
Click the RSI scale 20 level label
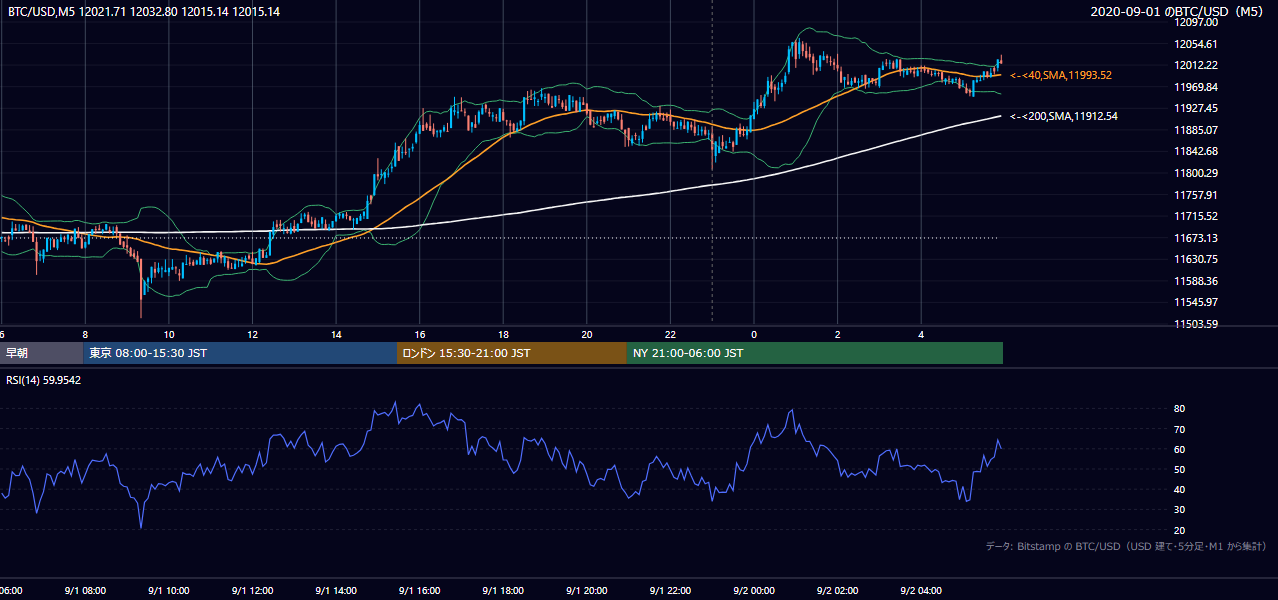(x=1179, y=530)
